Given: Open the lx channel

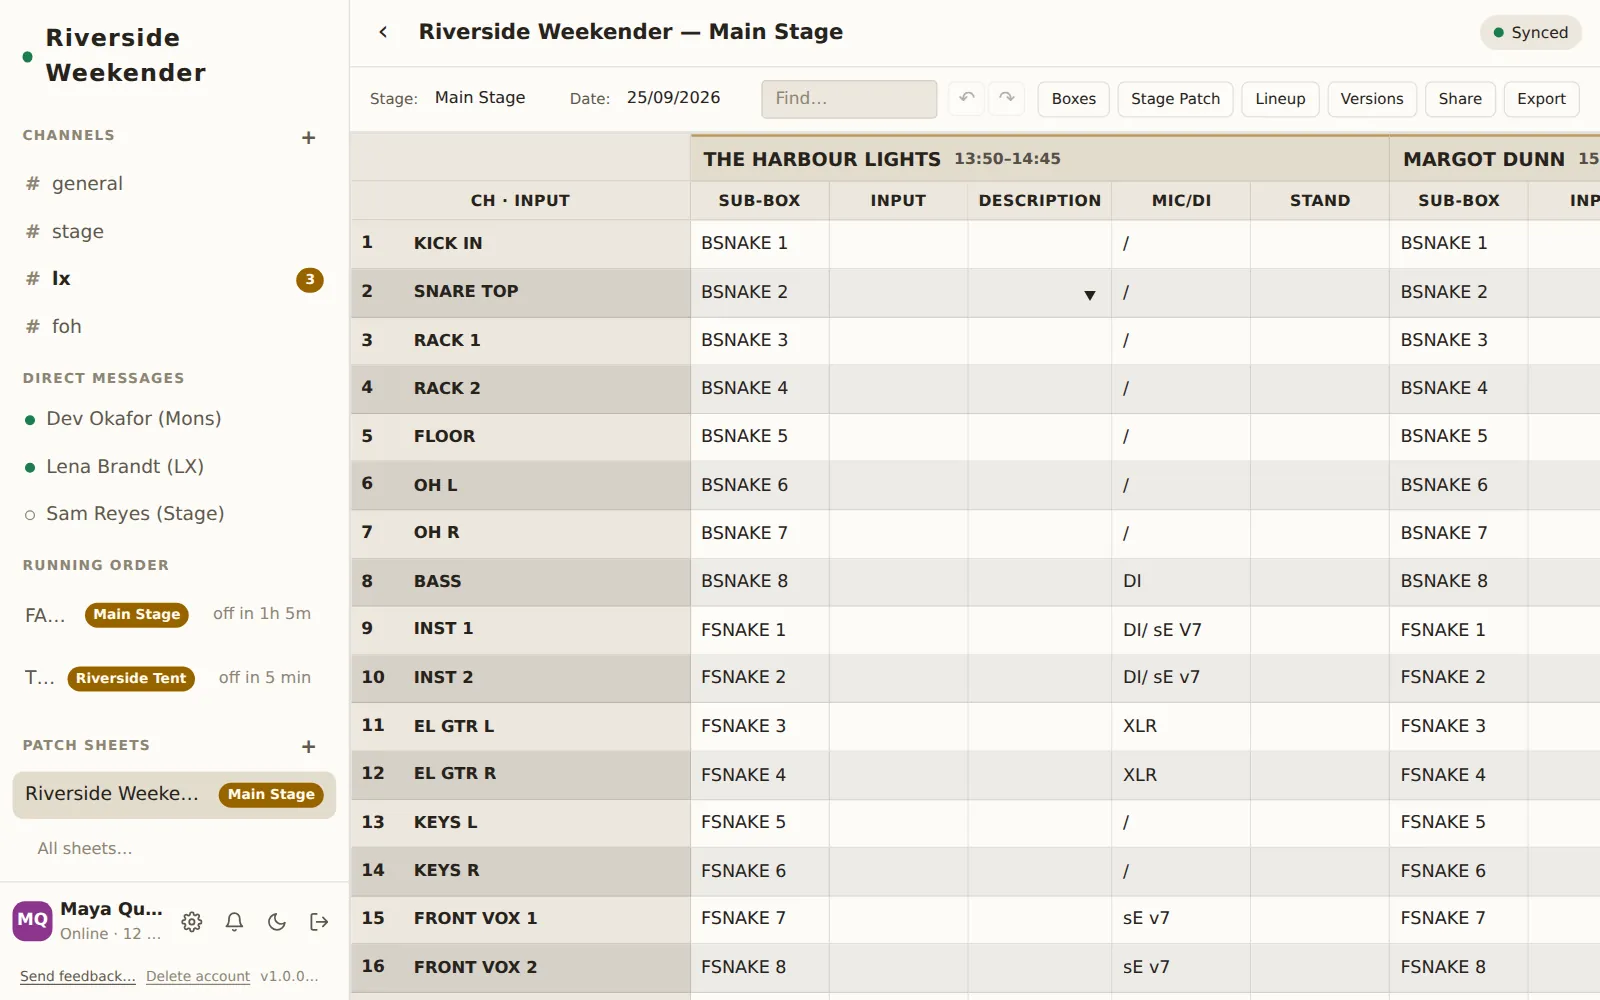Looking at the screenshot, I should pyautogui.click(x=174, y=279).
